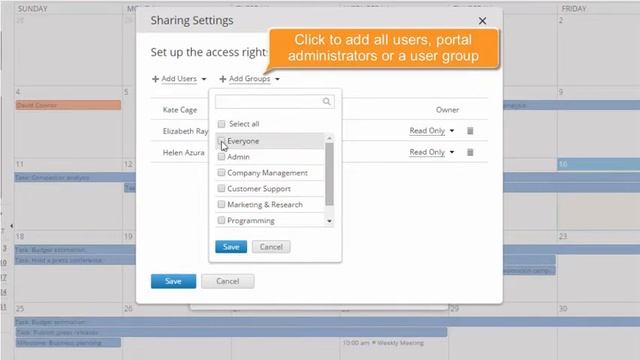Check the Everyone group checkbox
640x360 pixels.
(221, 141)
